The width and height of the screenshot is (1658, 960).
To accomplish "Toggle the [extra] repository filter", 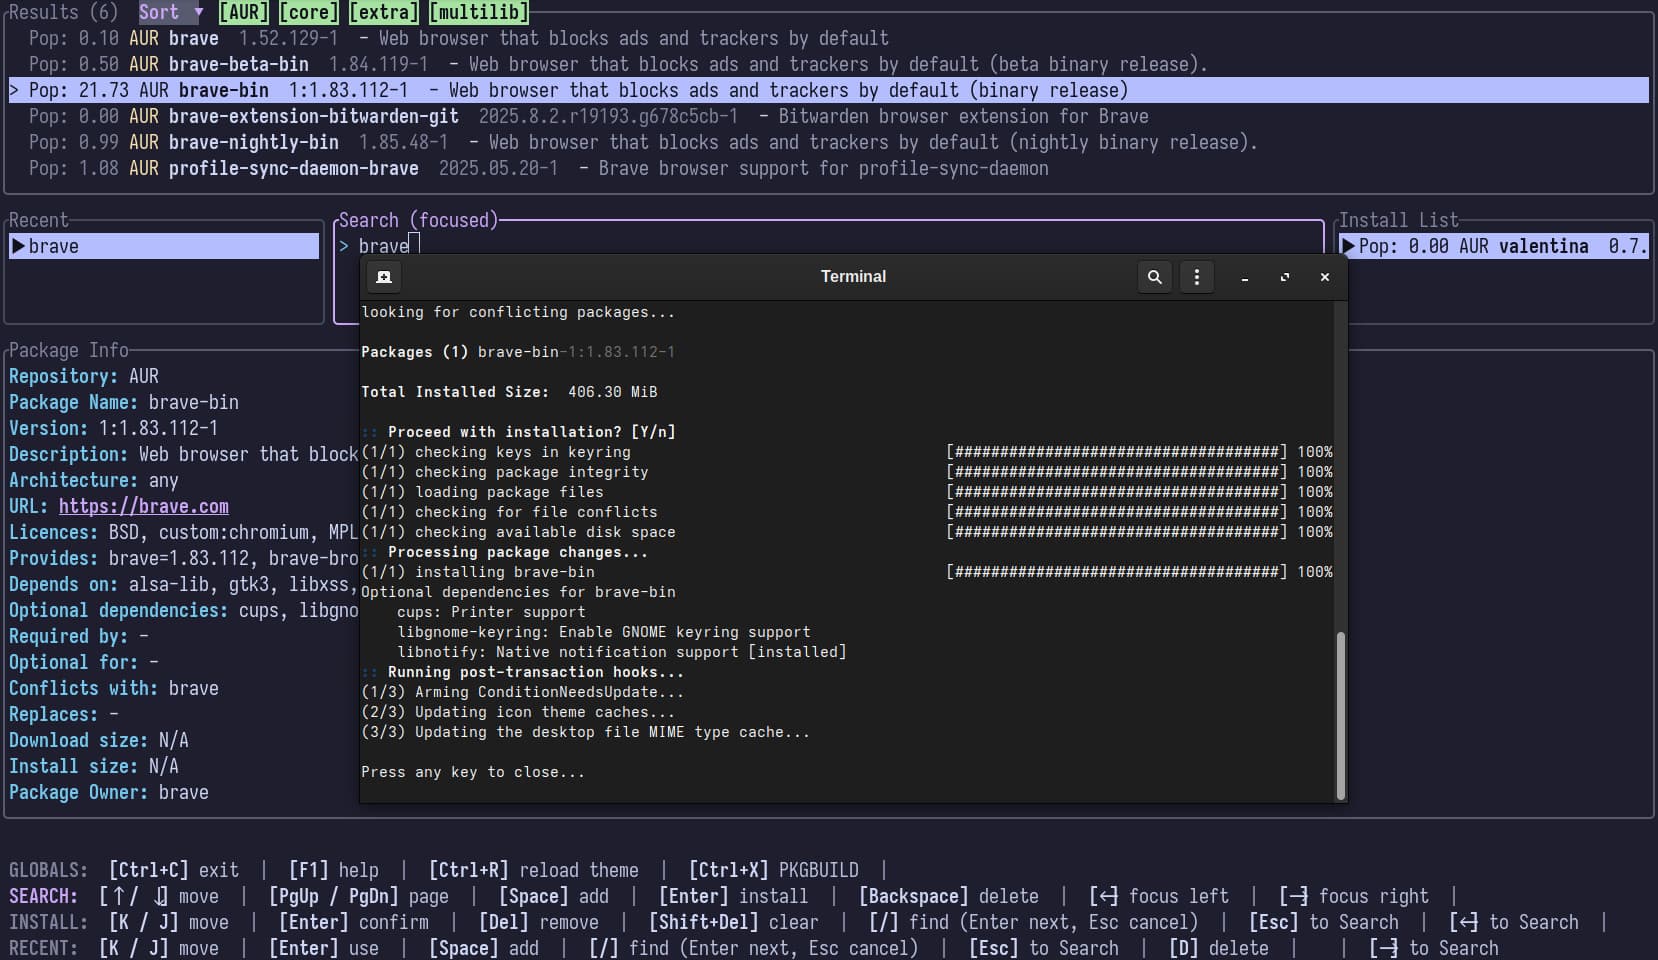I will coord(384,12).
